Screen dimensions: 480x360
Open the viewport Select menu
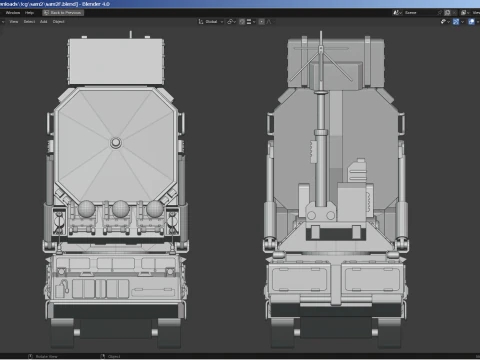[x=29, y=22]
